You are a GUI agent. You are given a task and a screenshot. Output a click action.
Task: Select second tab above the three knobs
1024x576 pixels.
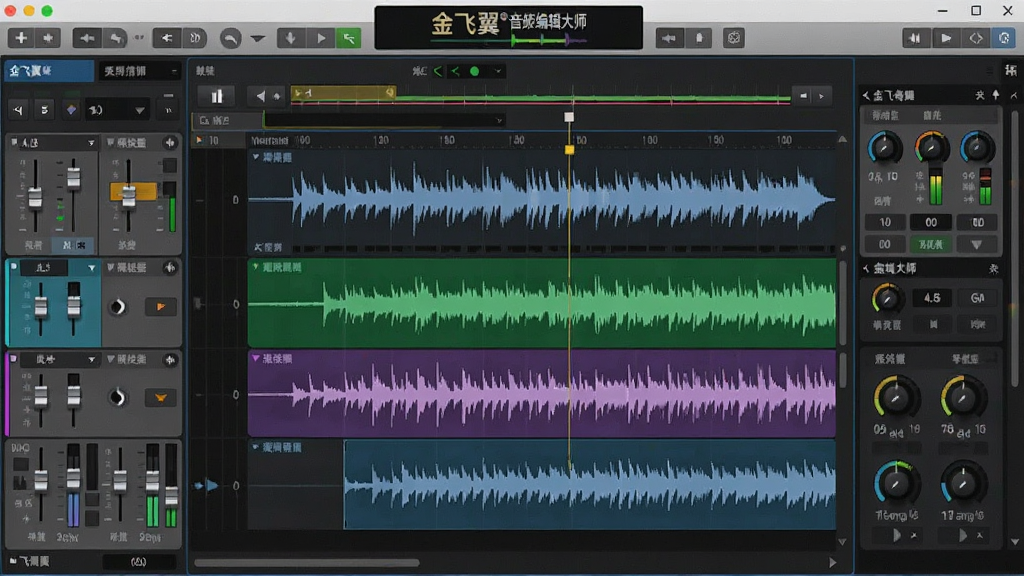coord(932,116)
